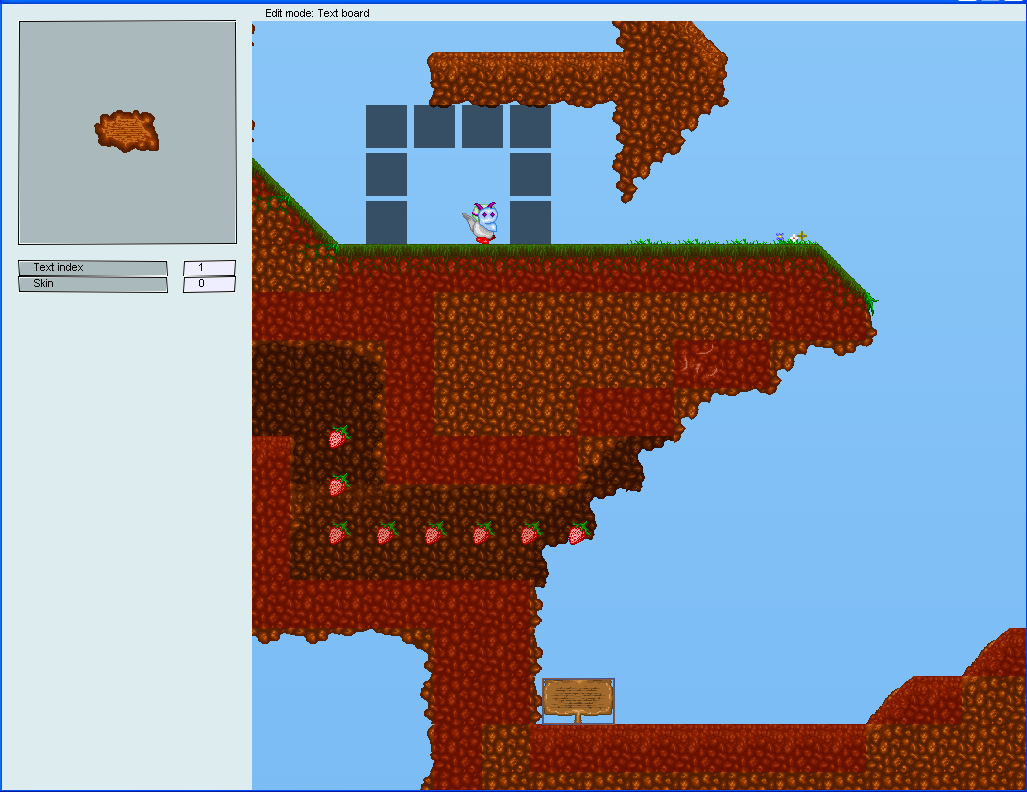
Task: Select the bottom-left dark block beside the character
Action: click(x=386, y=222)
